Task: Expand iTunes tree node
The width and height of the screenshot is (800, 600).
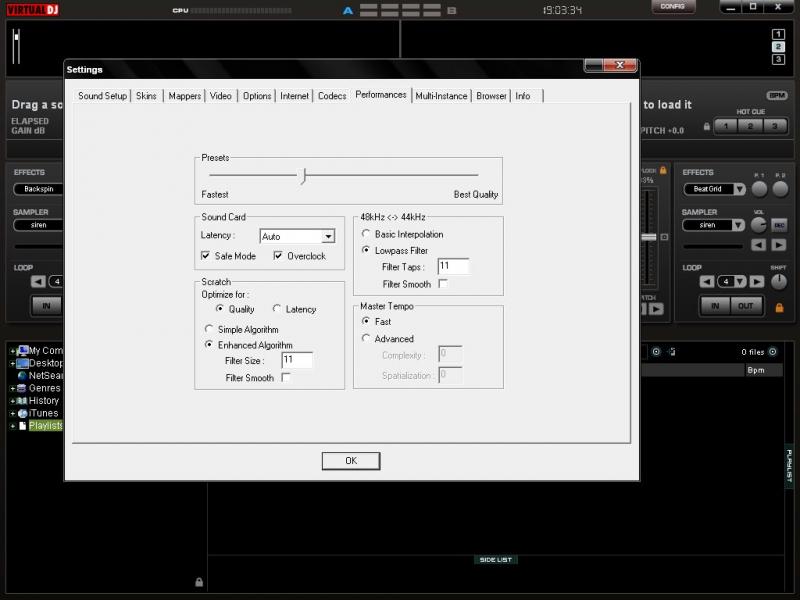Action: coord(12,413)
